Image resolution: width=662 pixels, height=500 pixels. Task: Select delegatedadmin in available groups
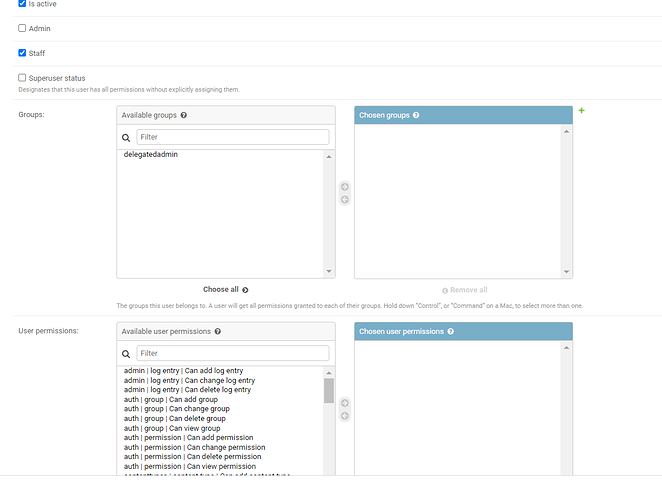click(151, 155)
